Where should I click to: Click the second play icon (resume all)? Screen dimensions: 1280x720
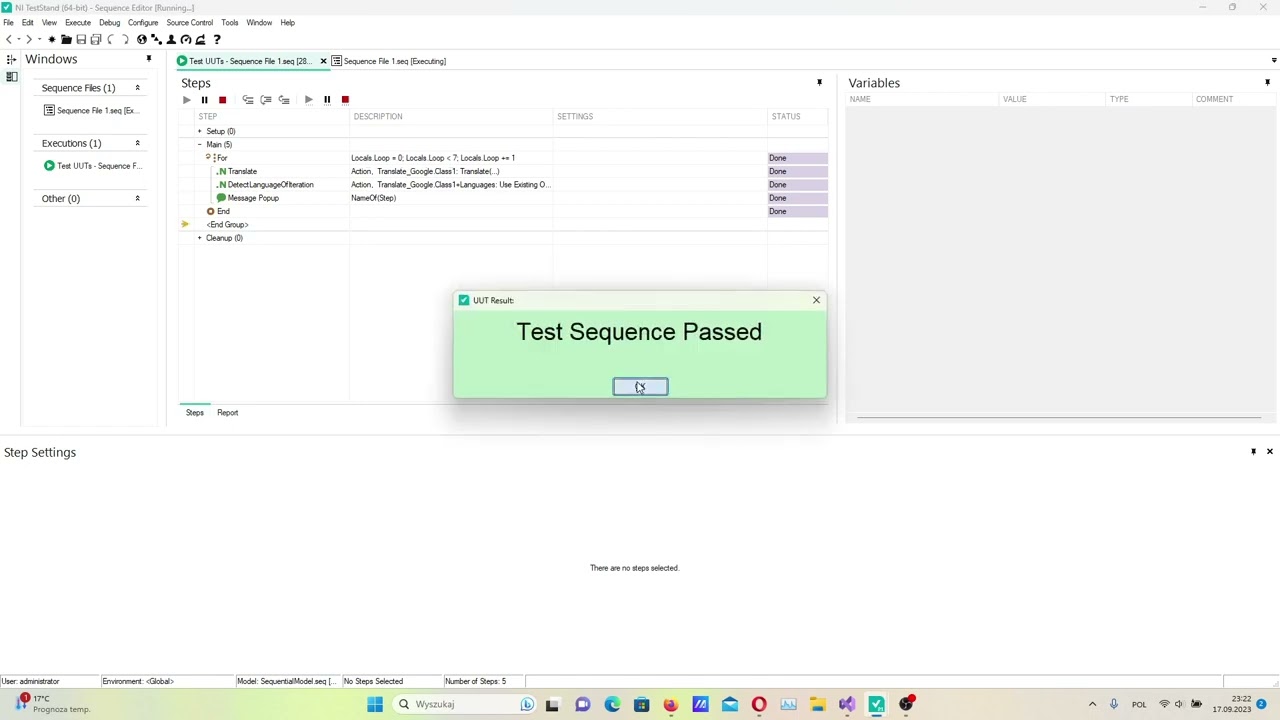(x=309, y=100)
